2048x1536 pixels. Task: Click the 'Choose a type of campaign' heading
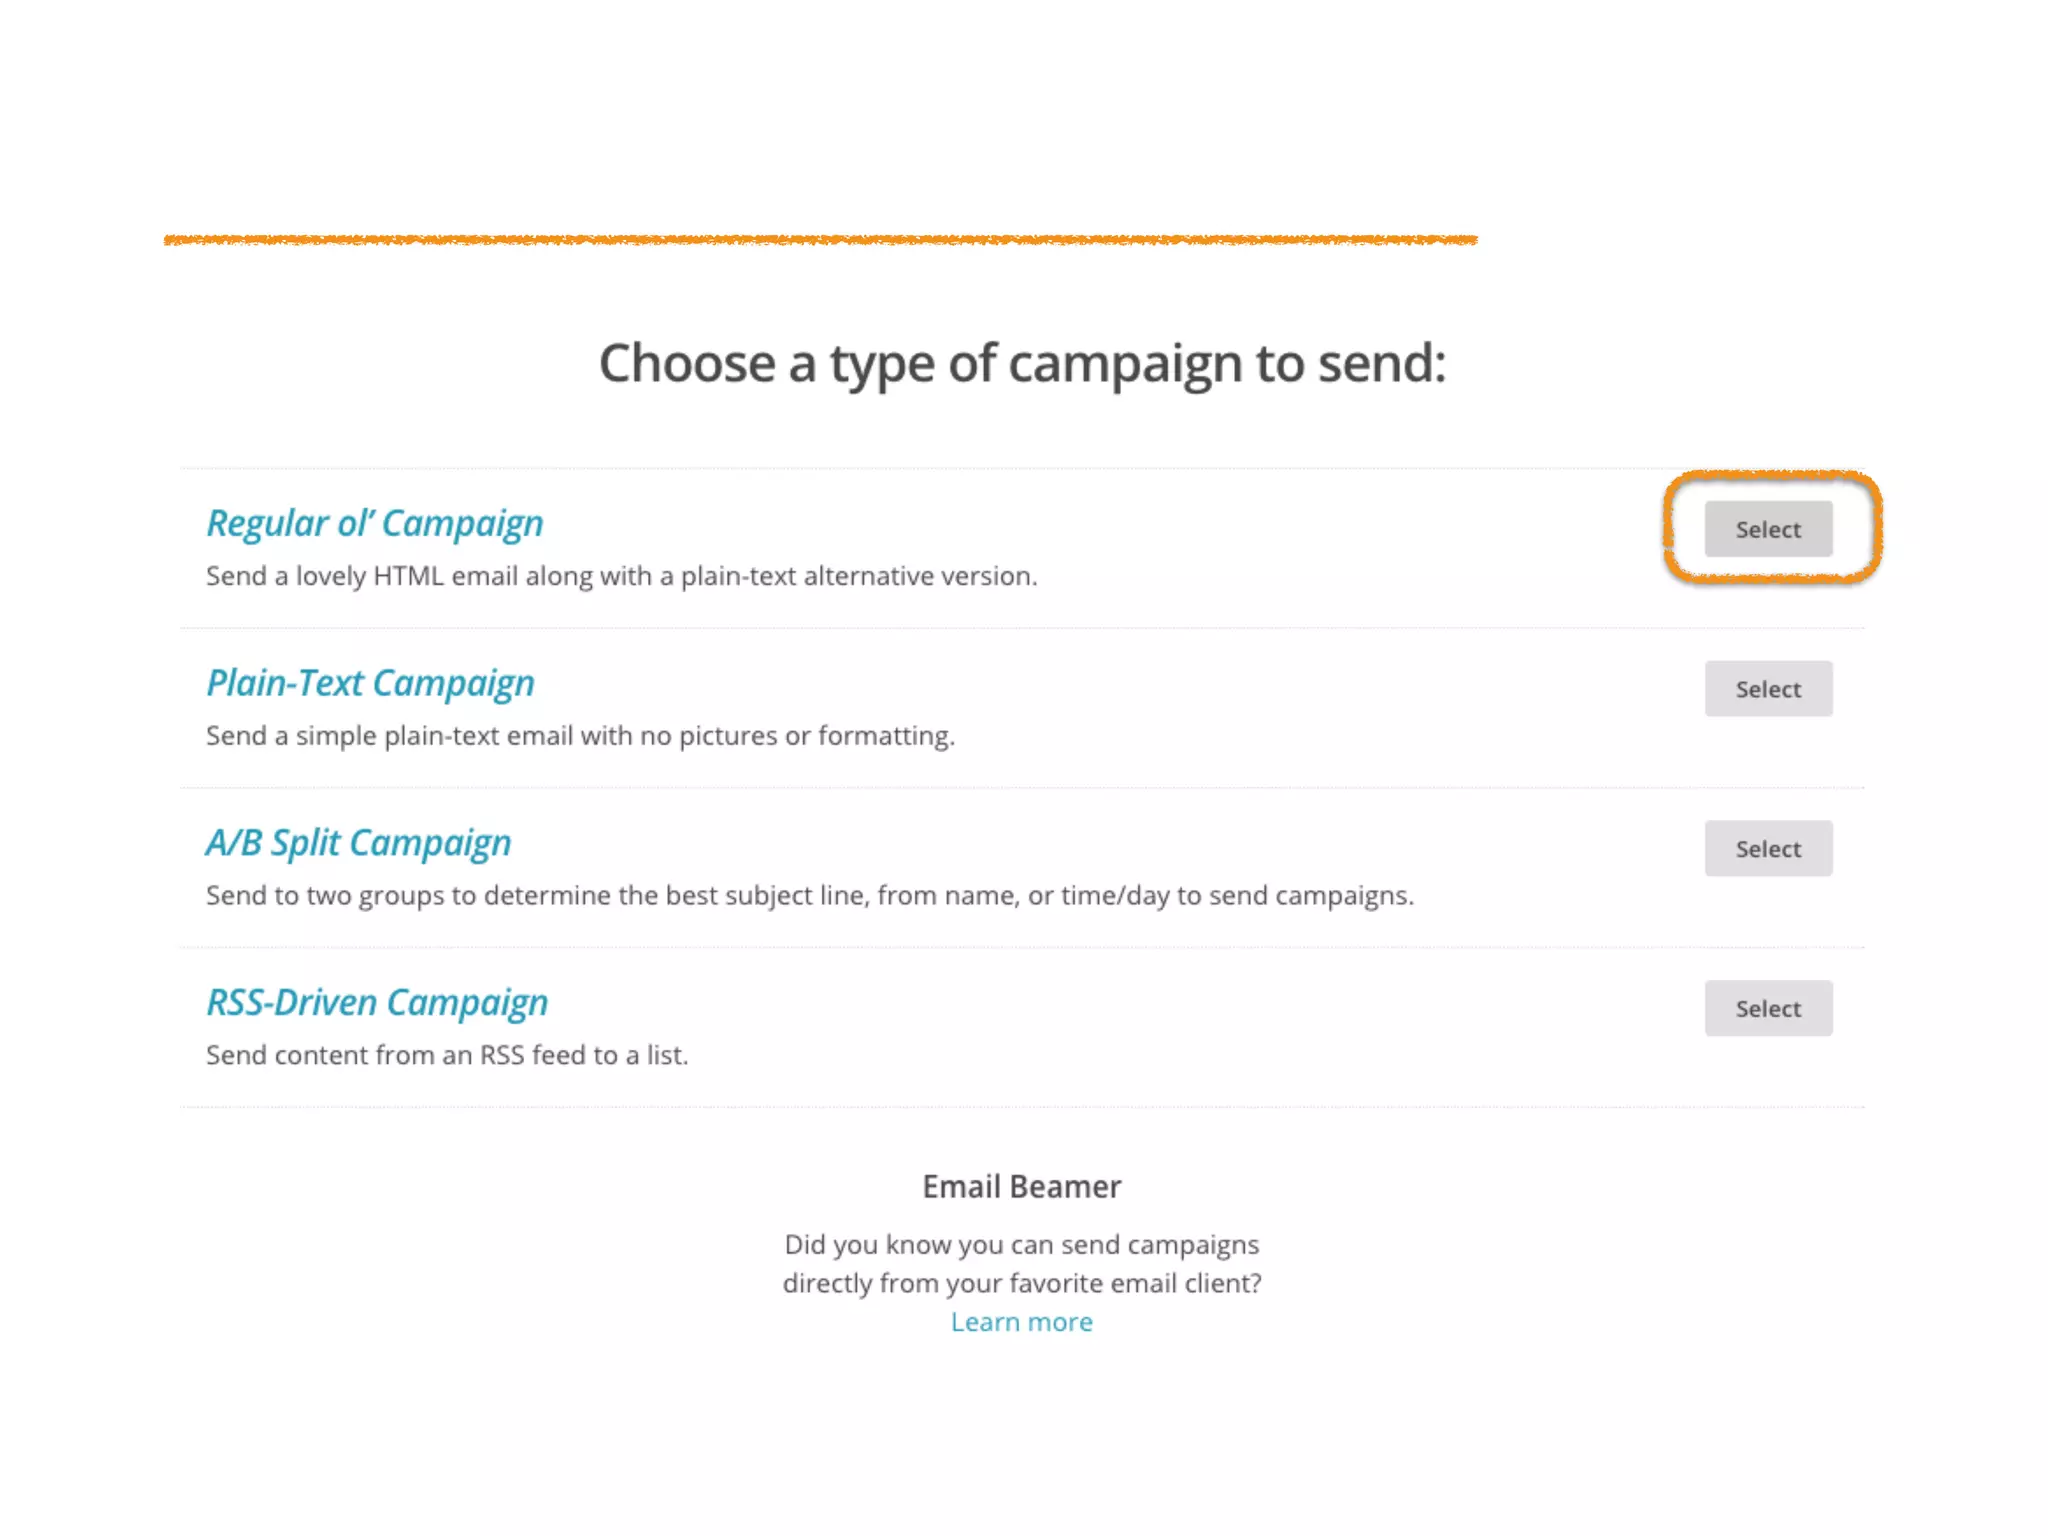(1022, 363)
